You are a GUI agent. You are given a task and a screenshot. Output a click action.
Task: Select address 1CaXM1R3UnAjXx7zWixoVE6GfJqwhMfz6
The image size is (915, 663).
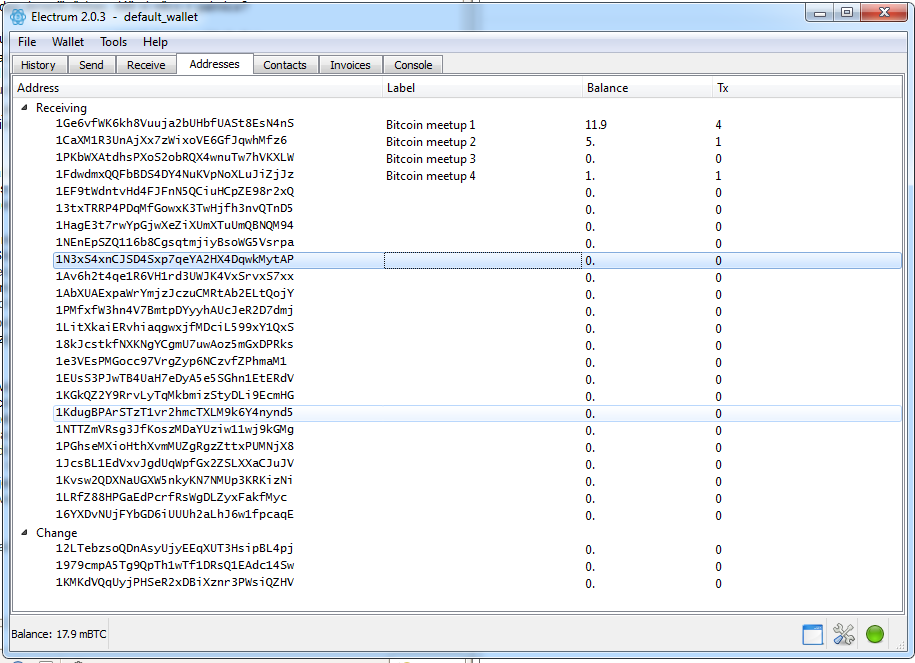click(x=171, y=140)
